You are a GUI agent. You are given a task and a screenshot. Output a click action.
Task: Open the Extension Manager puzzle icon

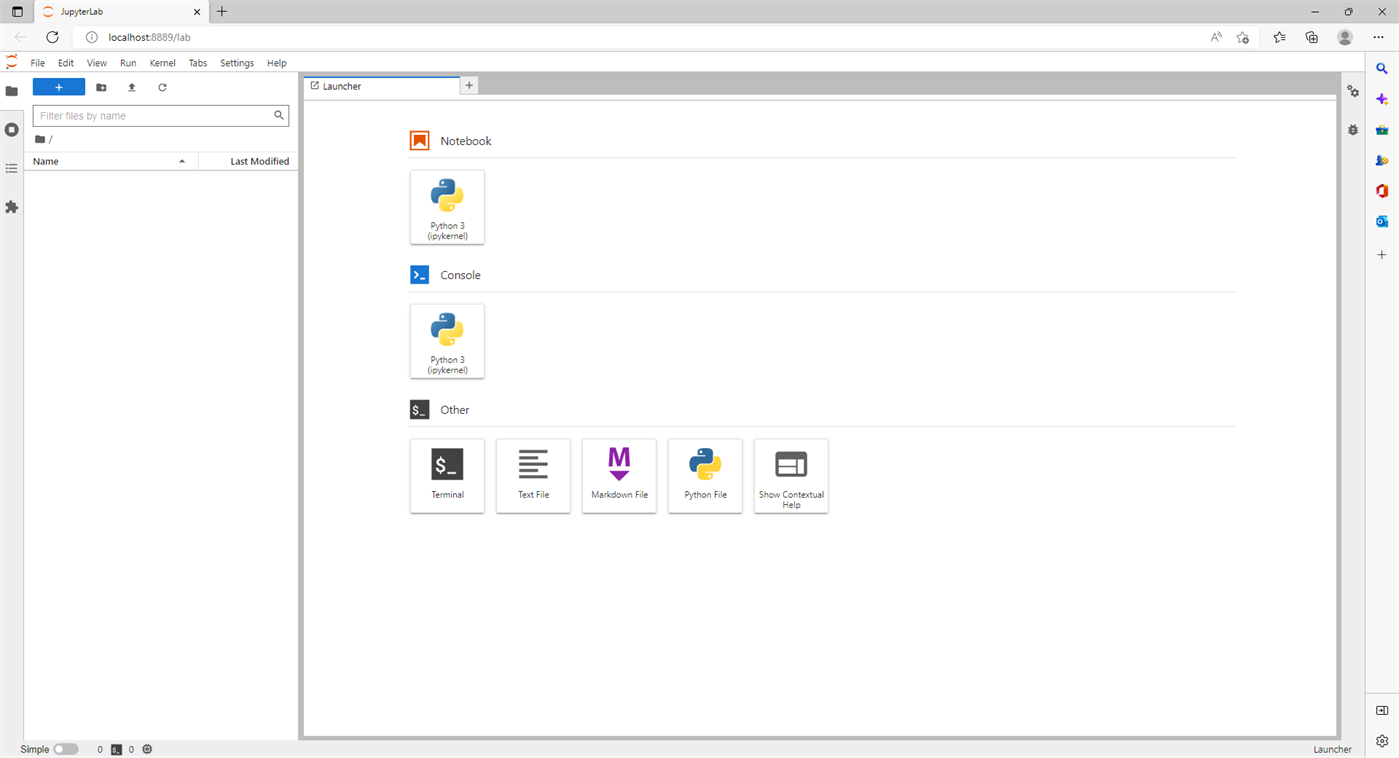tap(12, 207)
